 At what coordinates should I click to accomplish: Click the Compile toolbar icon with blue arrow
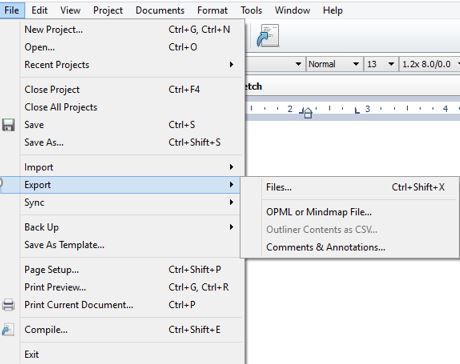click(x=268, y=36)
